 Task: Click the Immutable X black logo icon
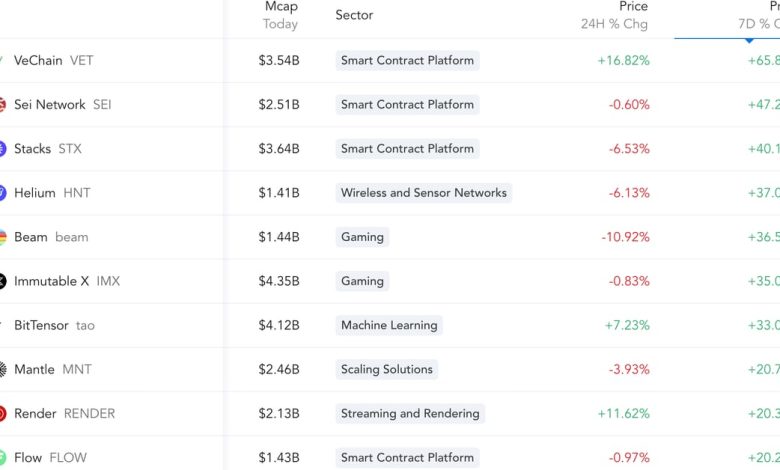pos(2,281)
